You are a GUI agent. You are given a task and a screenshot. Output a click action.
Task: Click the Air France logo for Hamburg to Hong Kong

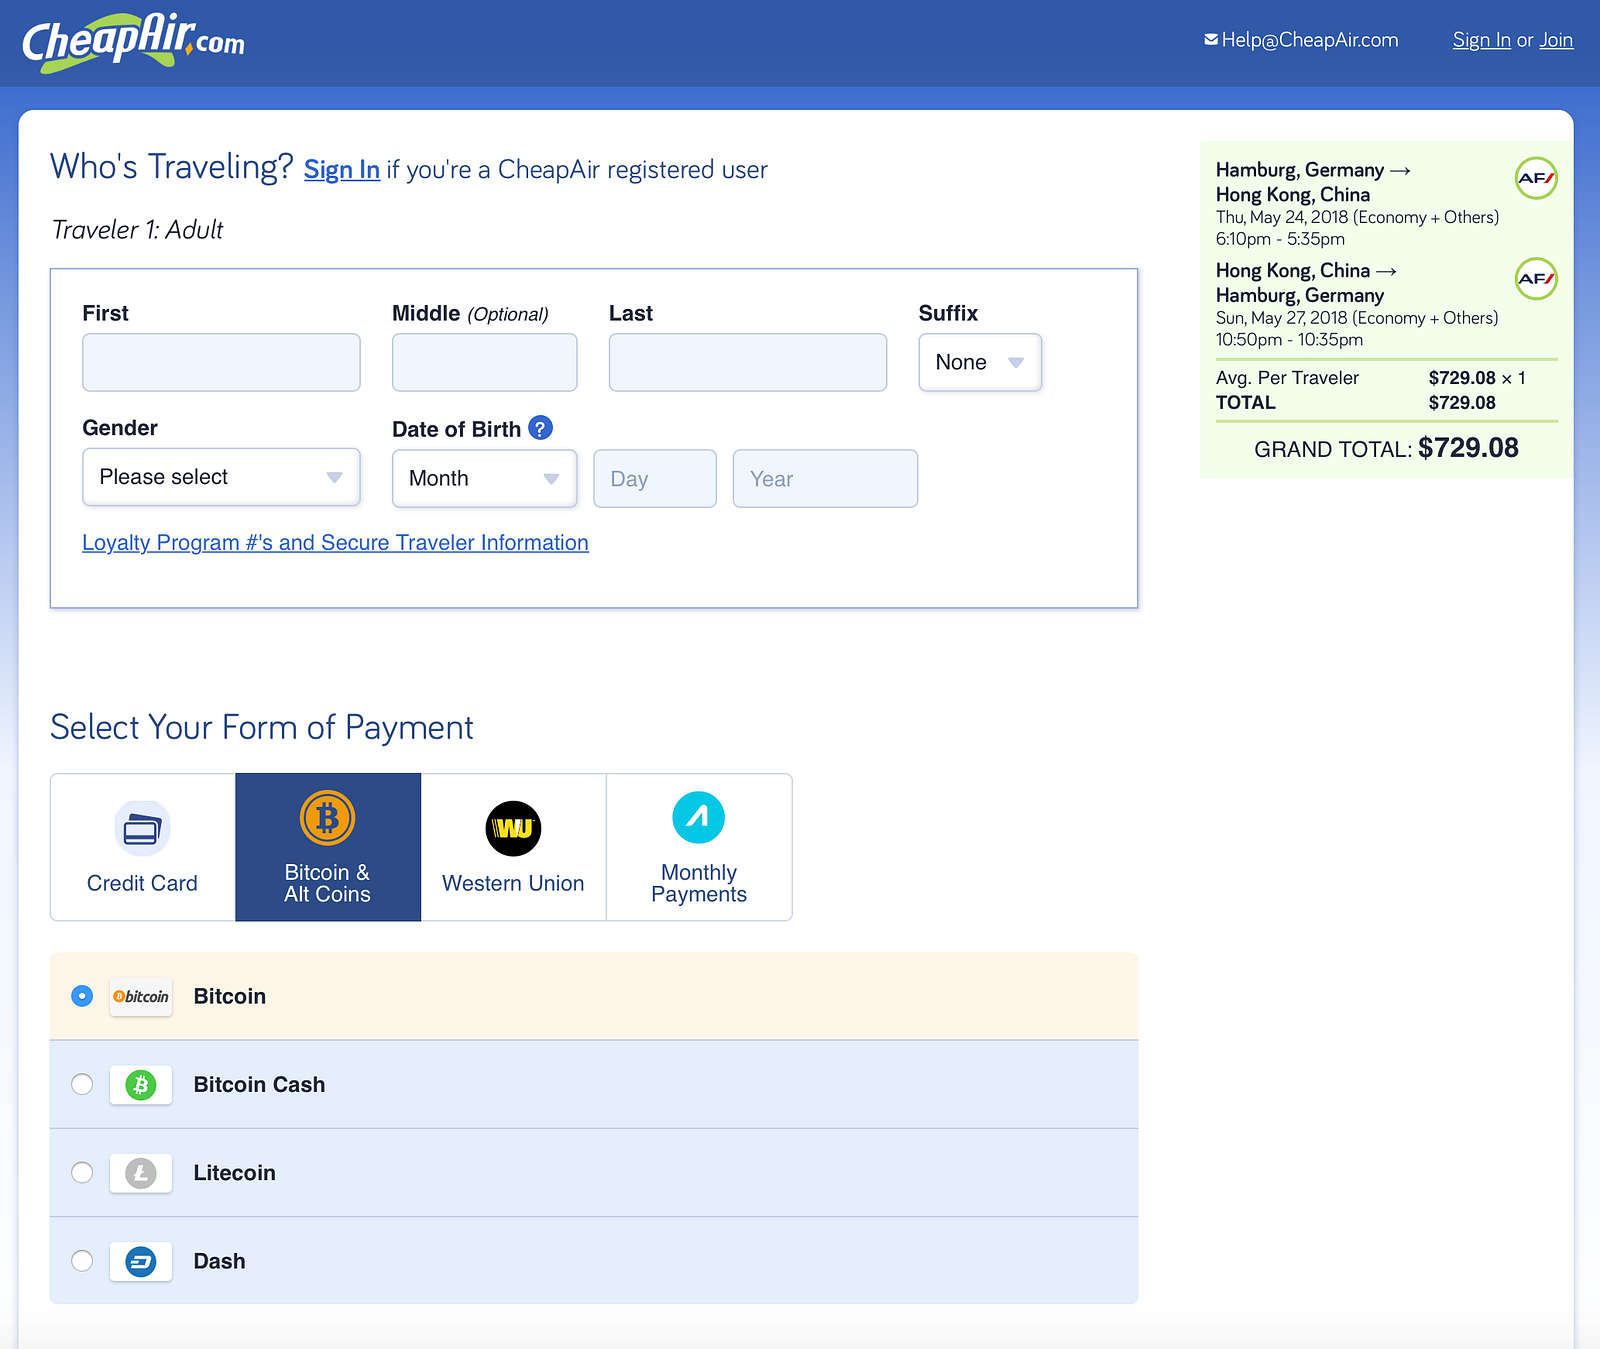click(1536, 179)
